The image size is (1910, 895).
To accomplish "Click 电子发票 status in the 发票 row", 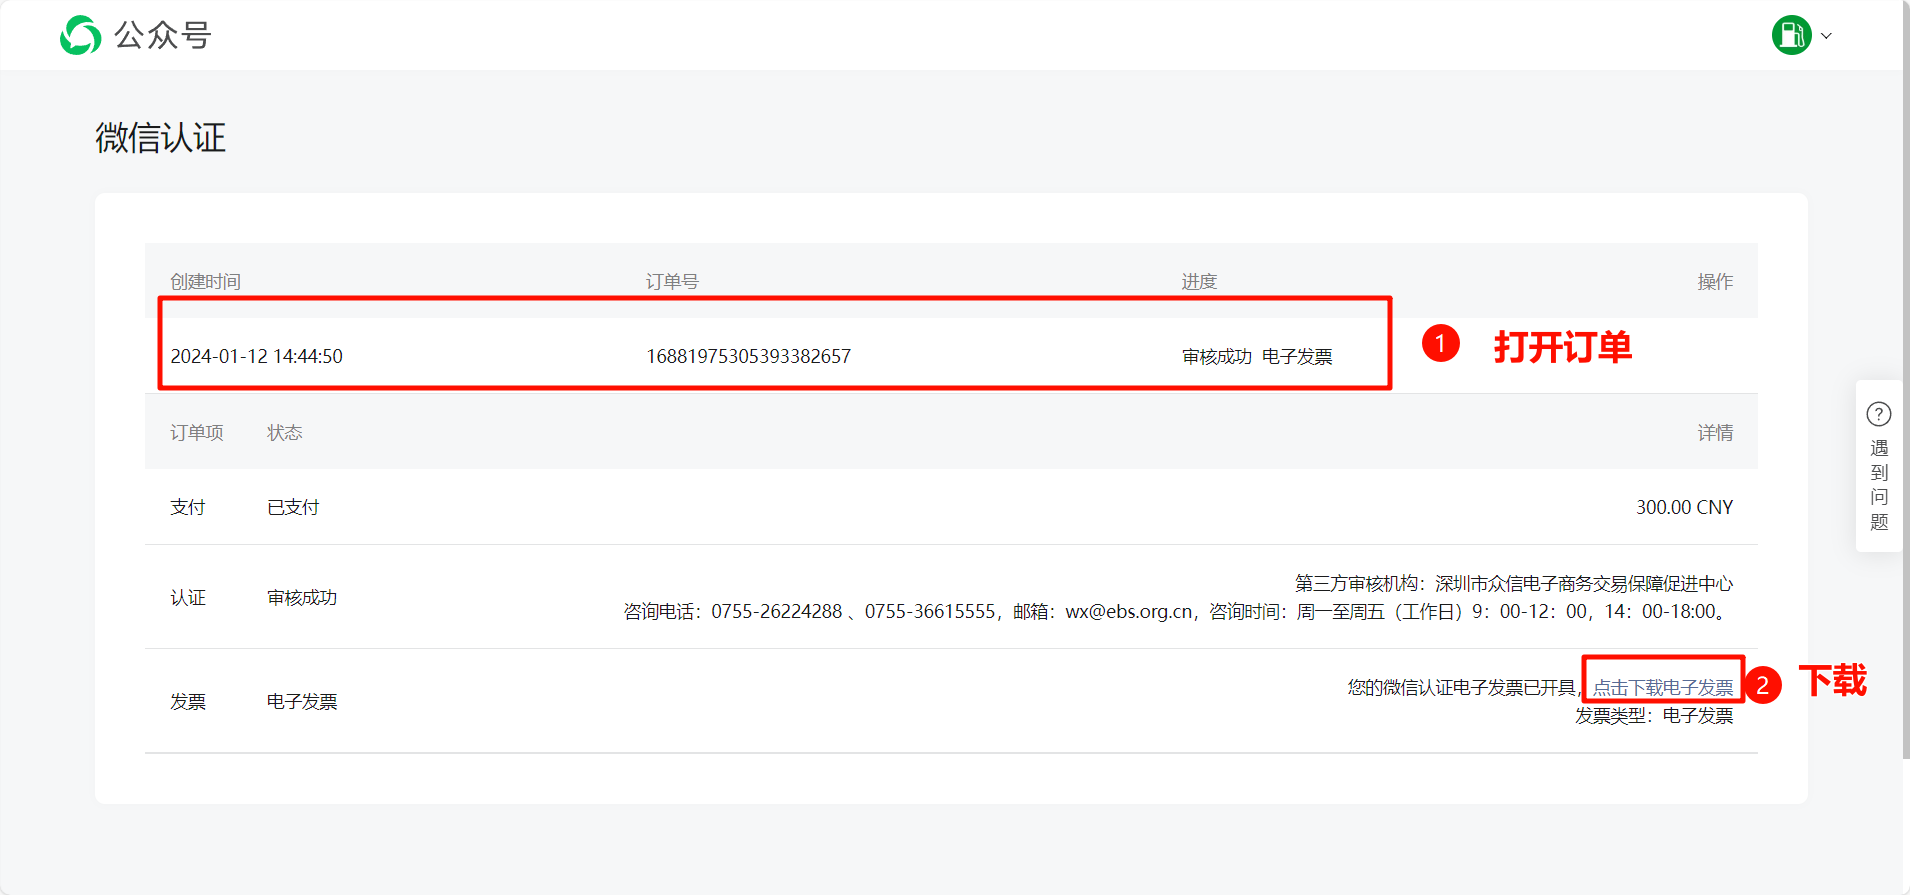I will [302, 701].
